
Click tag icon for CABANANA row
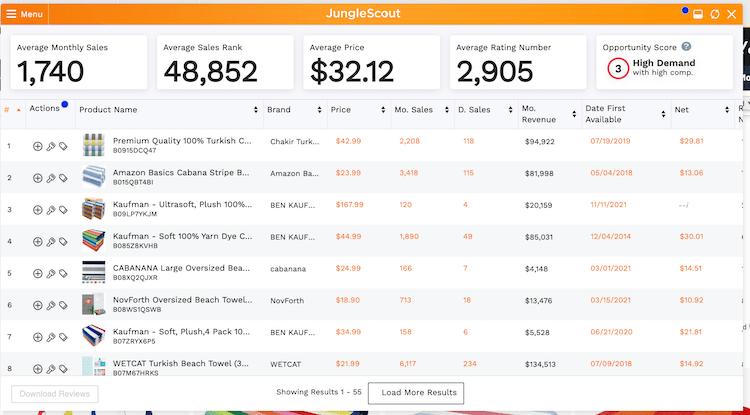click(63, 273)
